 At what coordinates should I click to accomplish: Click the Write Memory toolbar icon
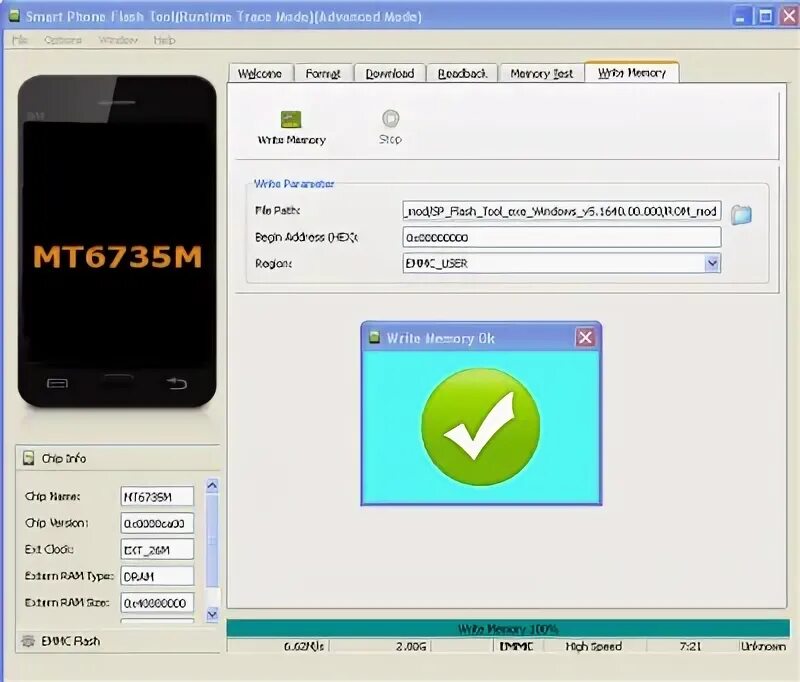291,119
